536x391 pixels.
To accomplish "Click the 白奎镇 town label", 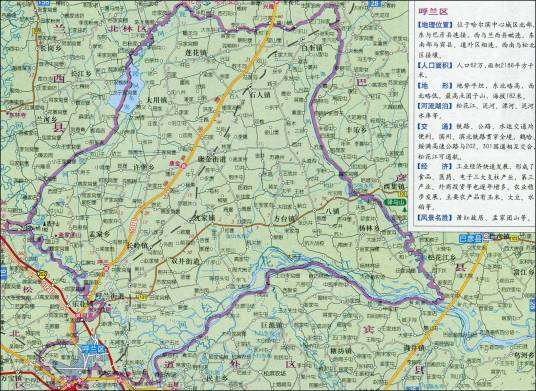I will pyautogui.click(x=312, y=48).
